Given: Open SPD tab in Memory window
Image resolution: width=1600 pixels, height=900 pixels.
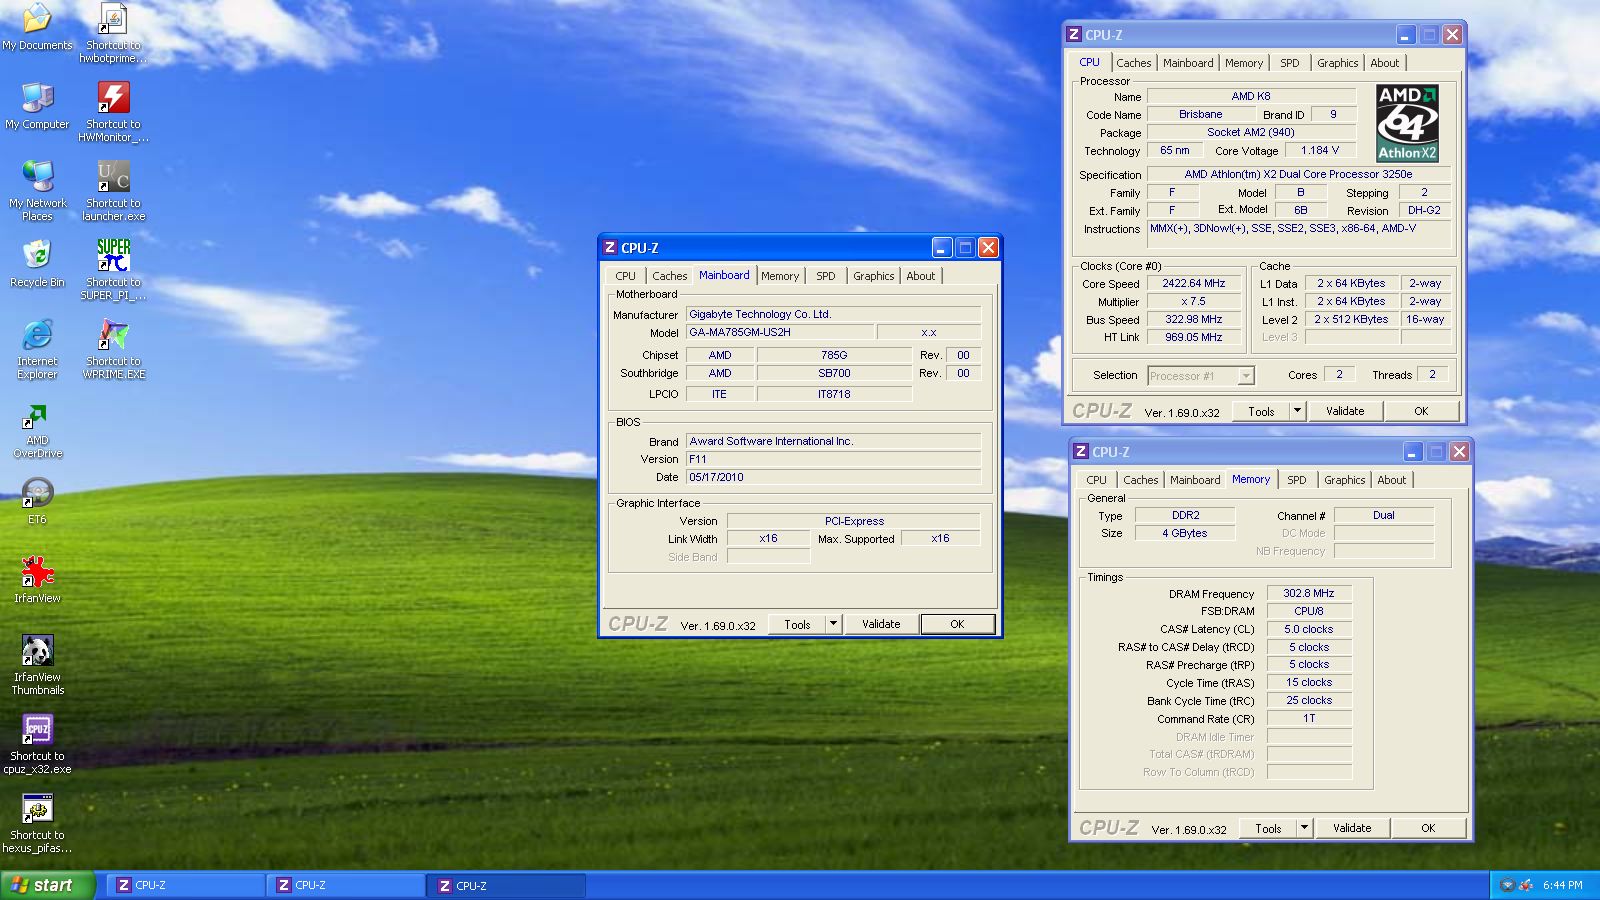Looking at the screenshot, I should pos(1296,480).
